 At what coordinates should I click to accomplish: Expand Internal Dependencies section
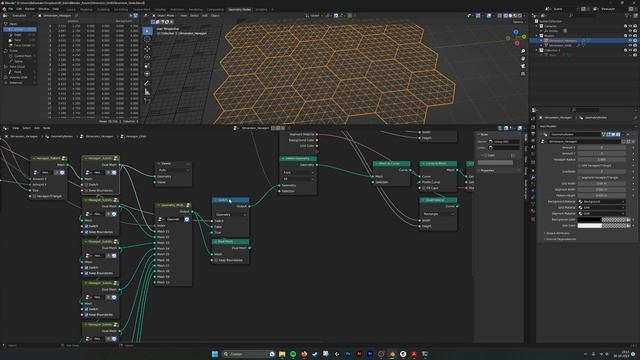(560, 239)
